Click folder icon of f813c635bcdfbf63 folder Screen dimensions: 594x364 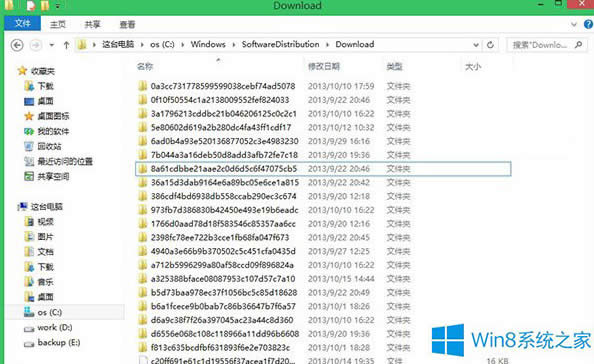pos(142,347)
